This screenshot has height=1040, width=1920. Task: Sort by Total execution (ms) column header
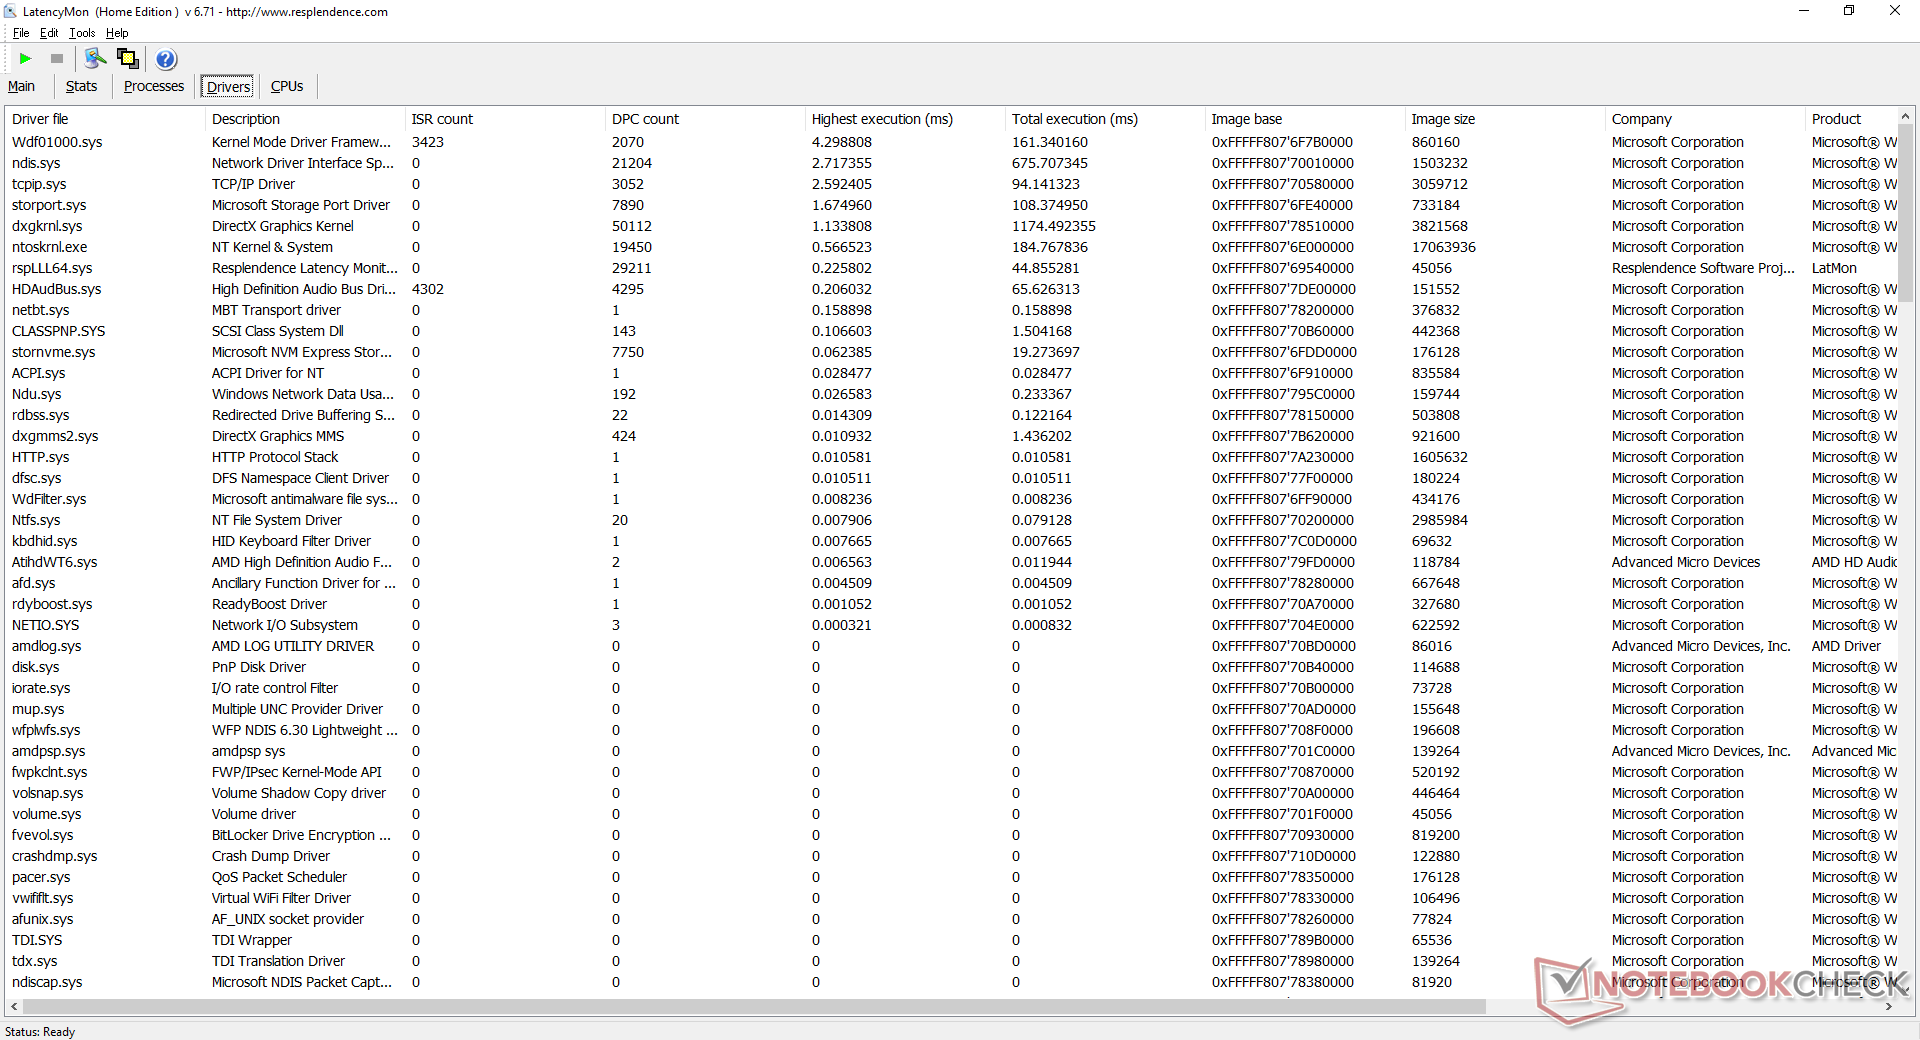pos(1105,119)
